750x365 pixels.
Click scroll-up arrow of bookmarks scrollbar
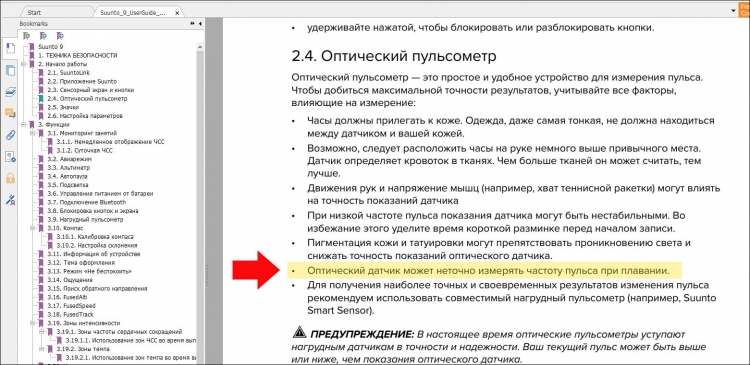pyautogui.click(x=201, y=46)
